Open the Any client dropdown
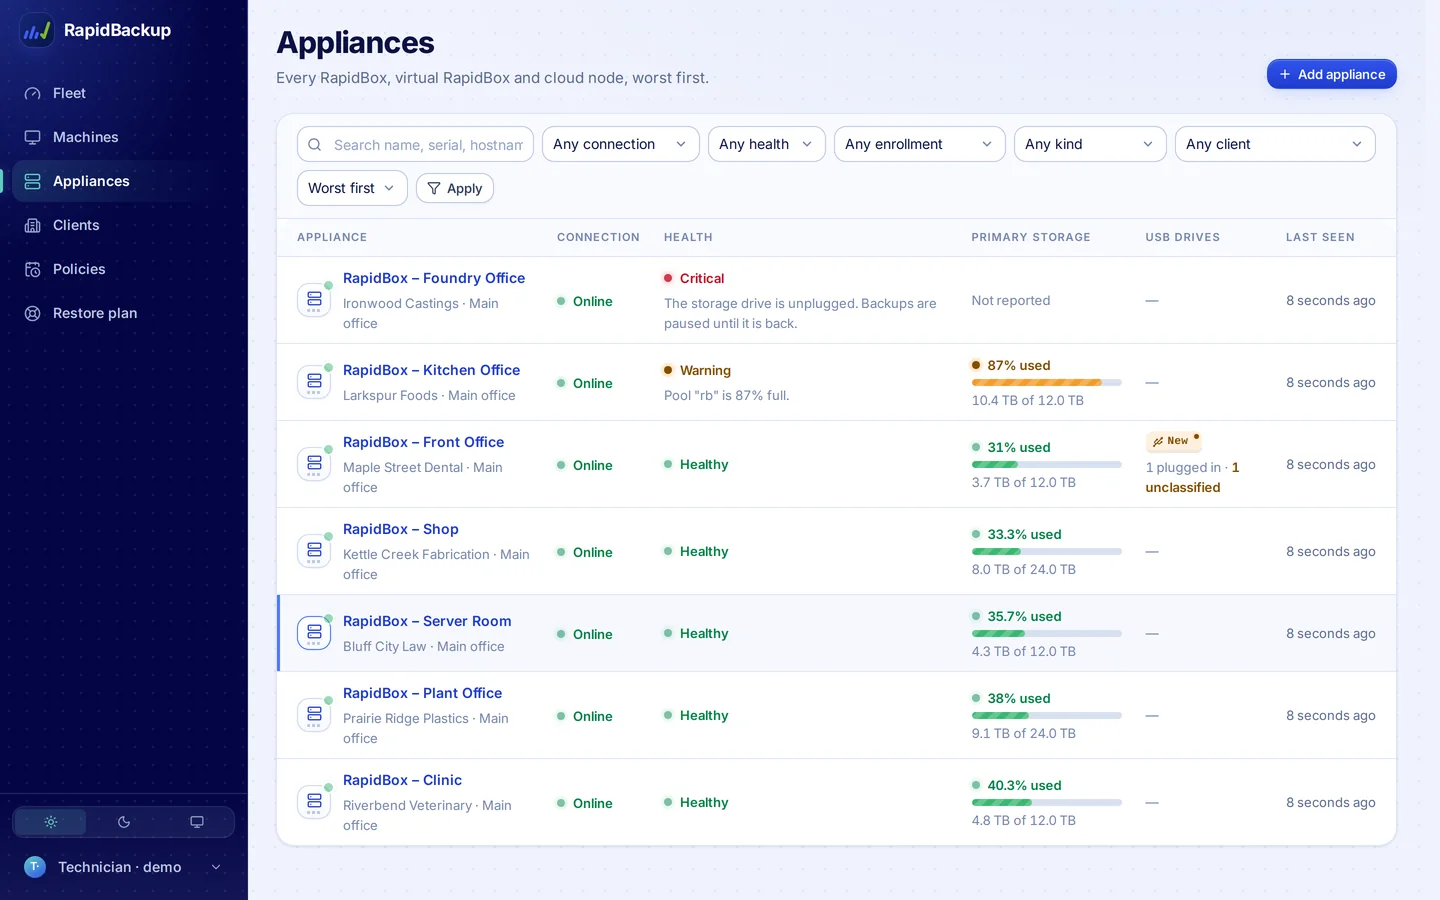The height and width of the screenshot is (900, 1440). [x=1275, y=144]
